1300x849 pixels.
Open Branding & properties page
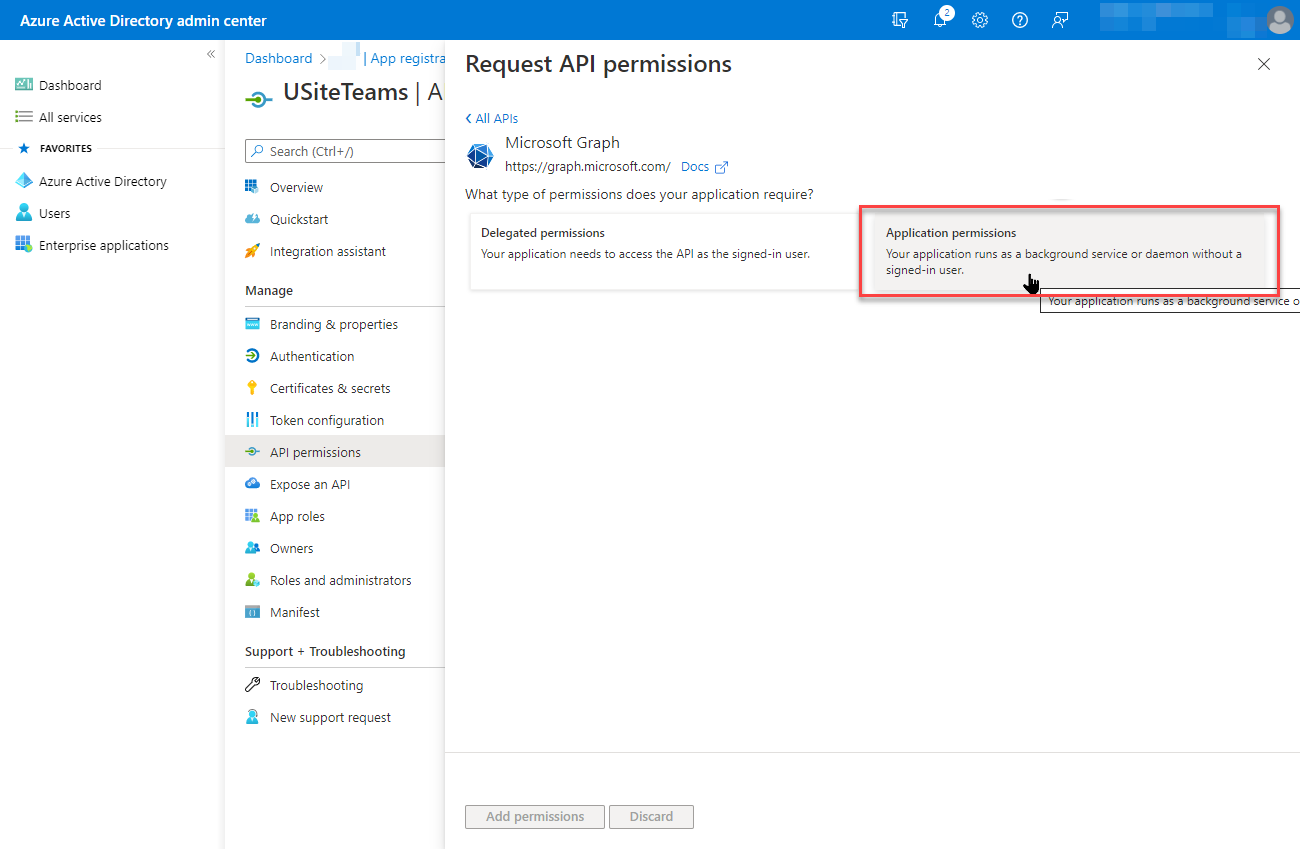point(335,324)
